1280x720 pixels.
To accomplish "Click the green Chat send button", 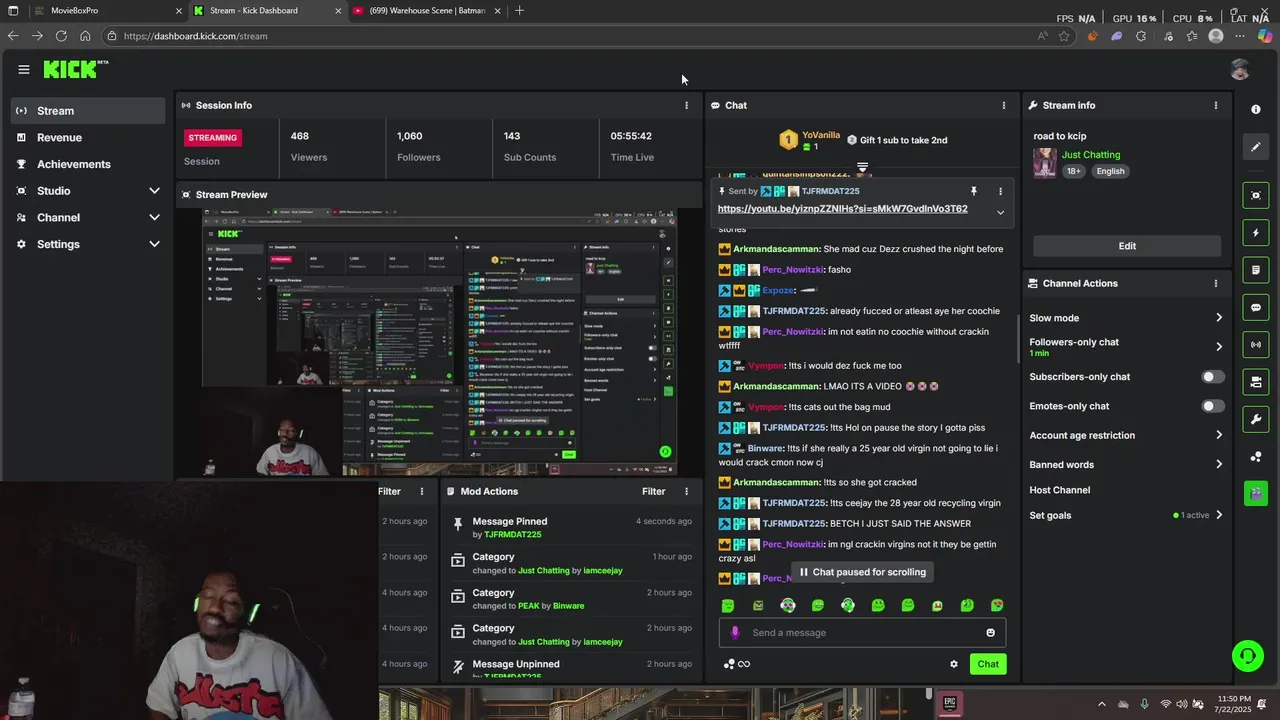I will tap(988, 664).
